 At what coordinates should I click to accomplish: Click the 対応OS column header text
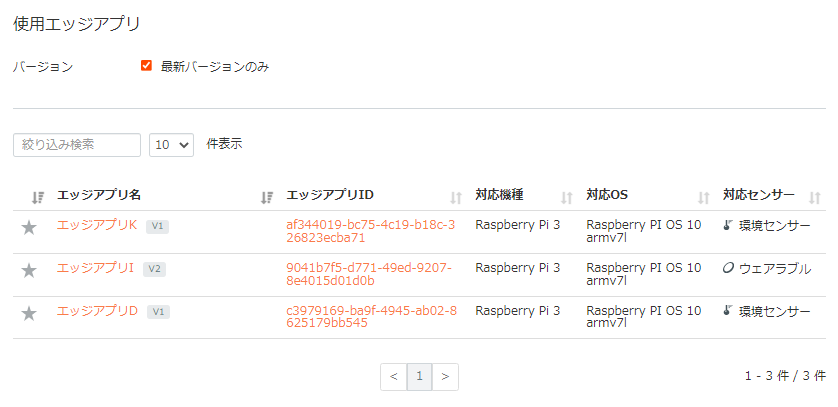607,195
